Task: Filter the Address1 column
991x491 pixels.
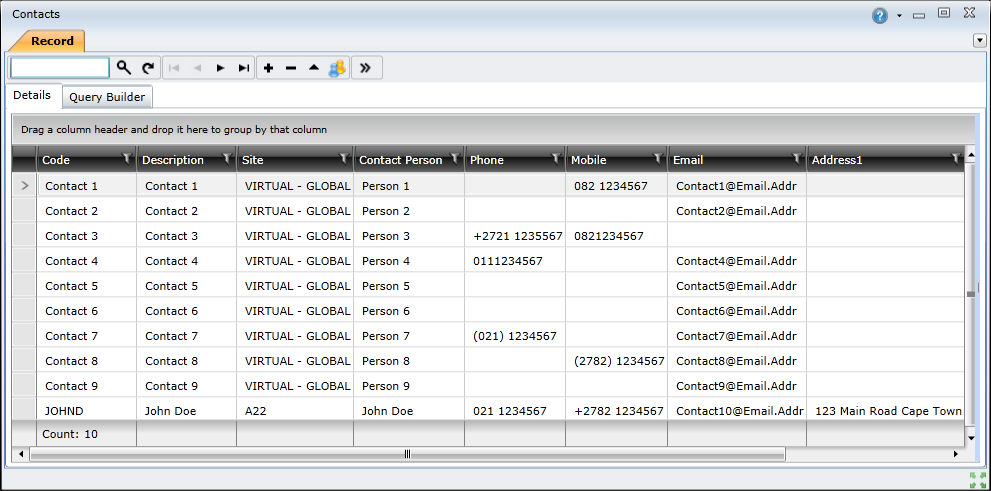Action: [x=956, y=158]
